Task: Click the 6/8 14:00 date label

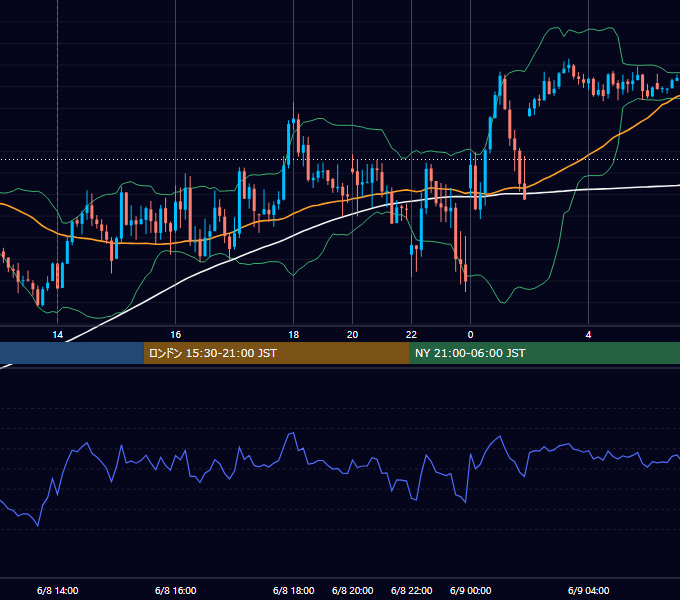Action: tap(58, 590)
